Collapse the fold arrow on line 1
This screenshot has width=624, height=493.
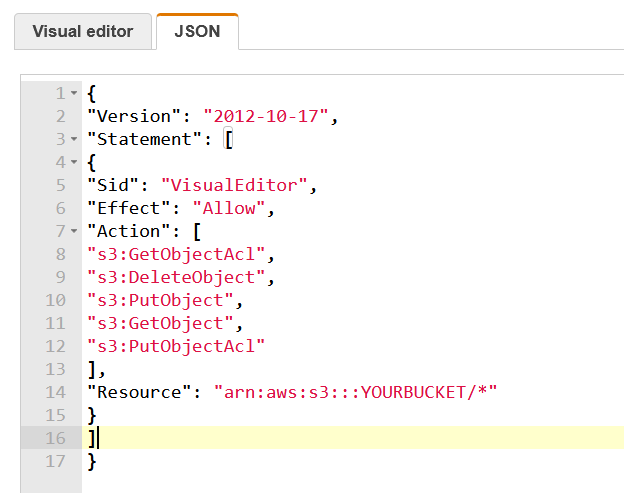tap(74, 93)
